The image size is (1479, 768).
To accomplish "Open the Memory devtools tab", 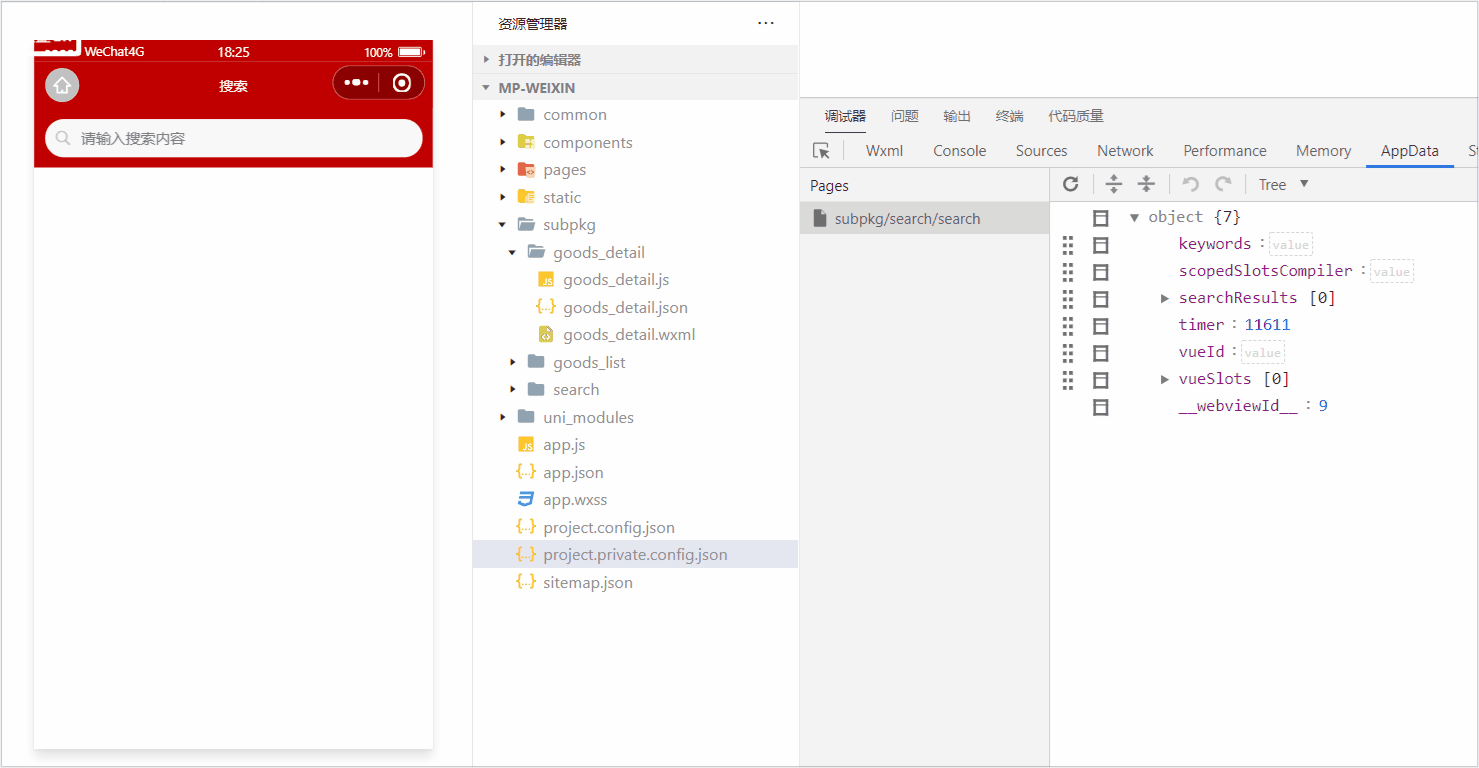I will pyautogui.click(x=1323, y=151).
